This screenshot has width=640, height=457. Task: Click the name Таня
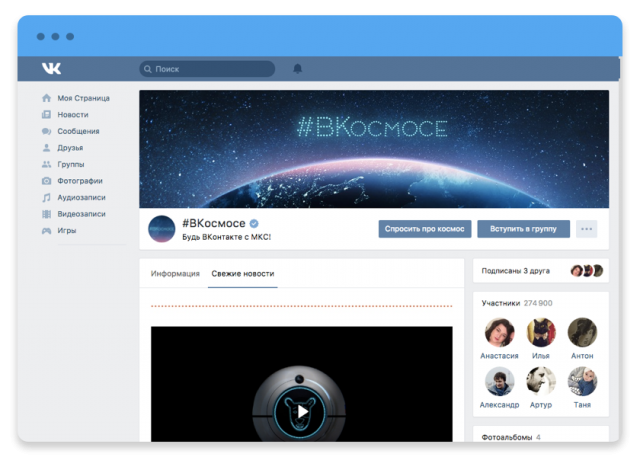(582, 405)
